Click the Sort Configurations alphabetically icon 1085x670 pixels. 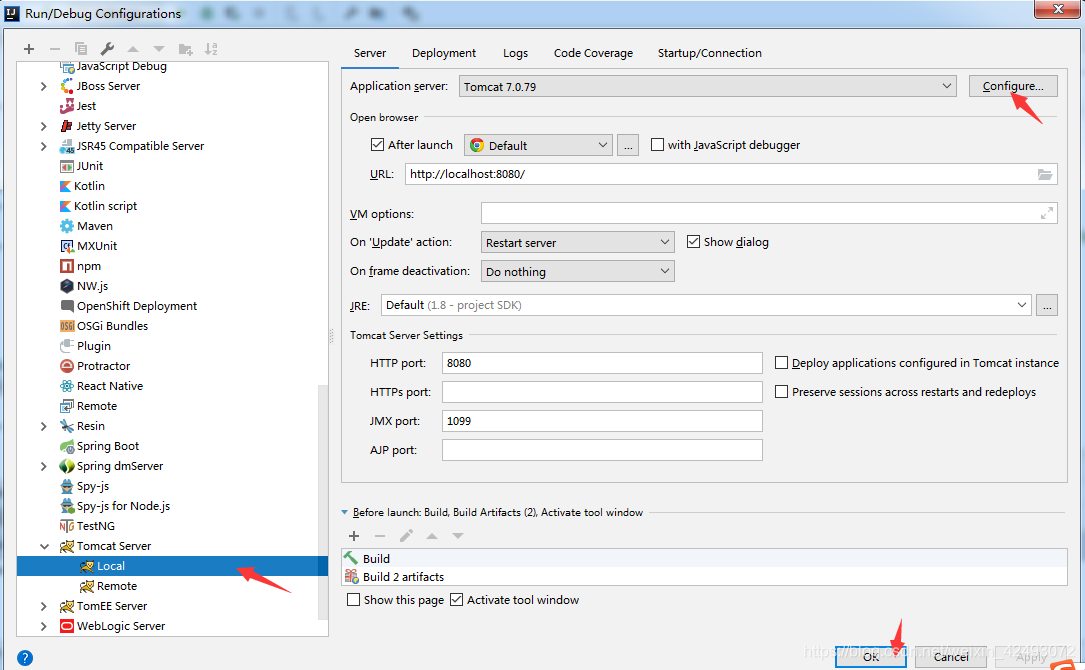211,48
